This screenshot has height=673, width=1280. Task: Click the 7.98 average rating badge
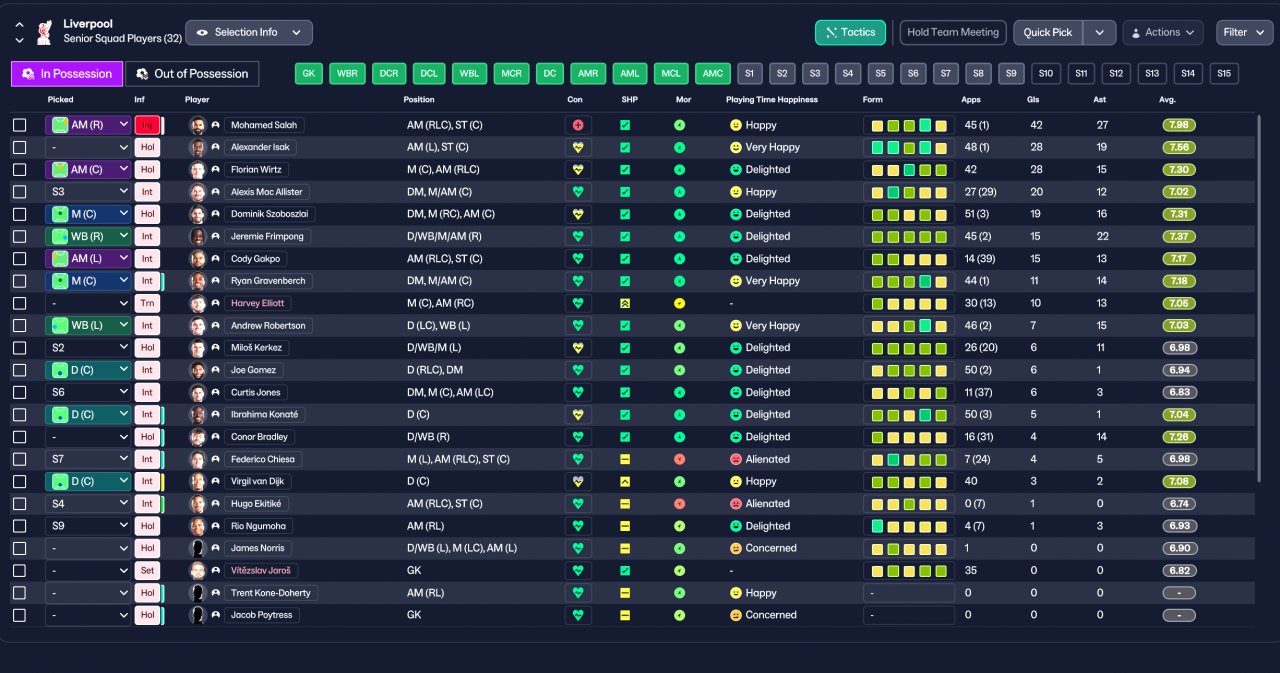[1179, 125]
